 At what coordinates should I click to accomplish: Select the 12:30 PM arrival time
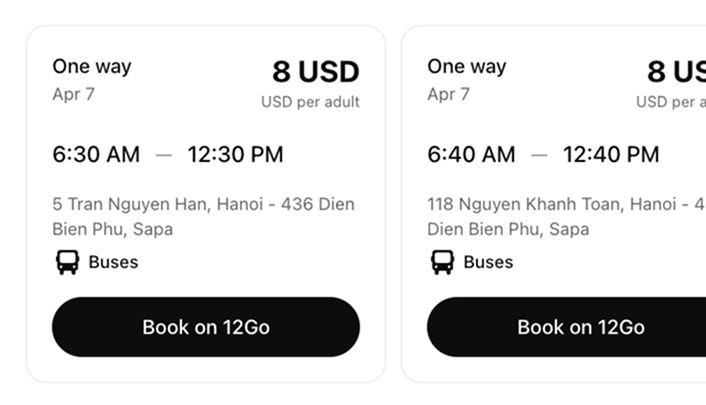click(235, 155)
